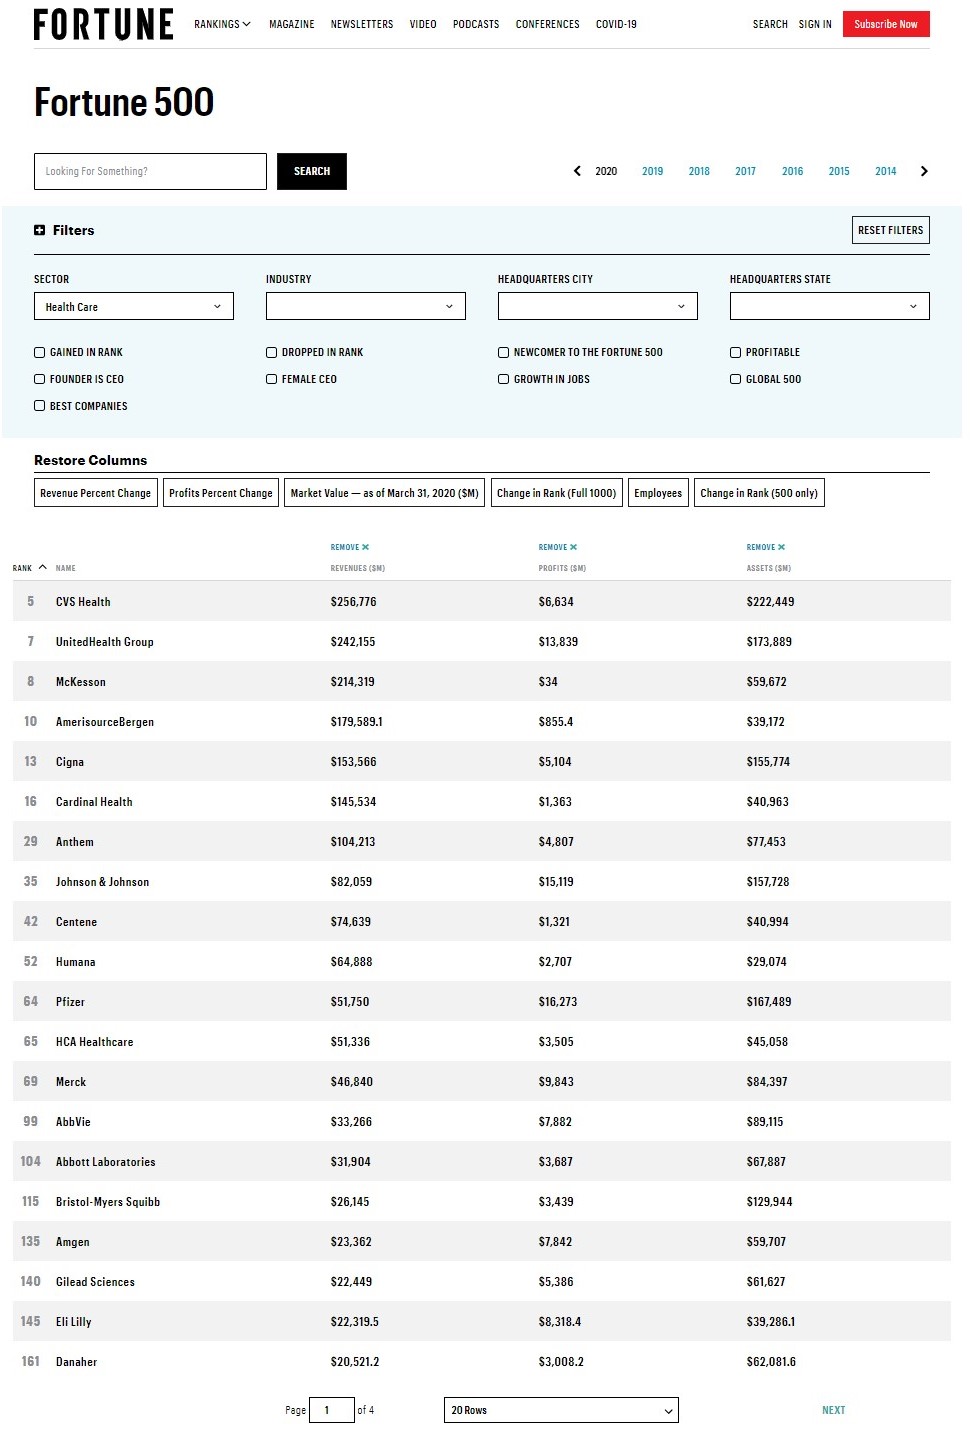
Task: Check the Female CEO filter
Action: point(271,379)
